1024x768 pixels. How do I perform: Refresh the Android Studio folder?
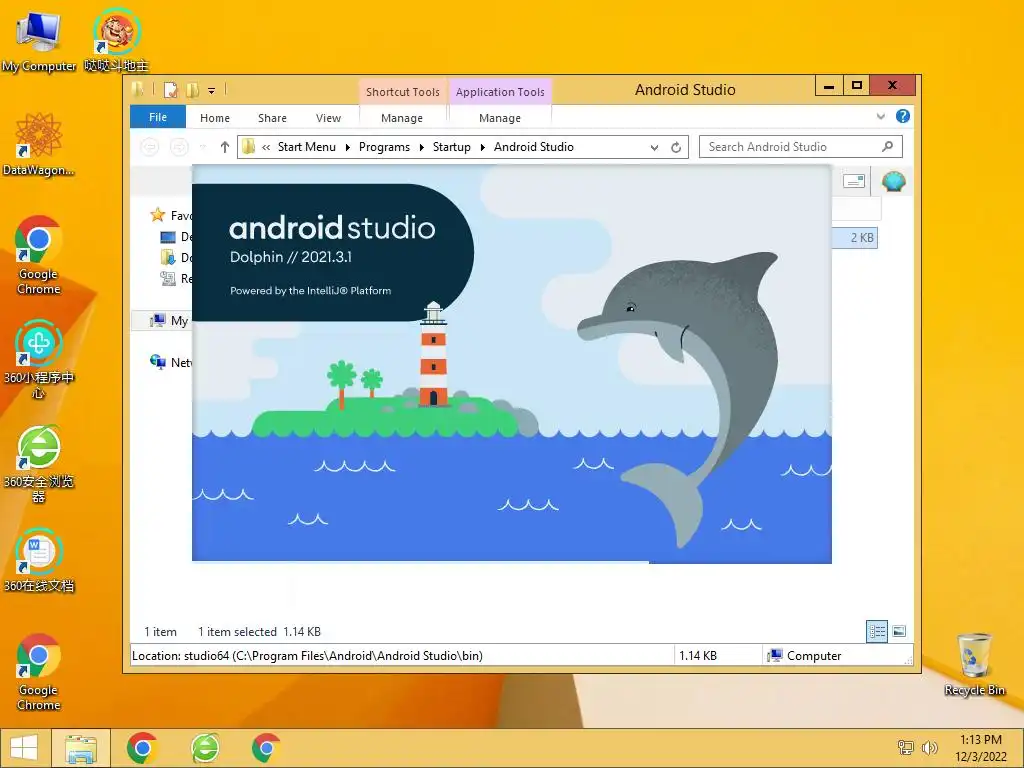676,148
